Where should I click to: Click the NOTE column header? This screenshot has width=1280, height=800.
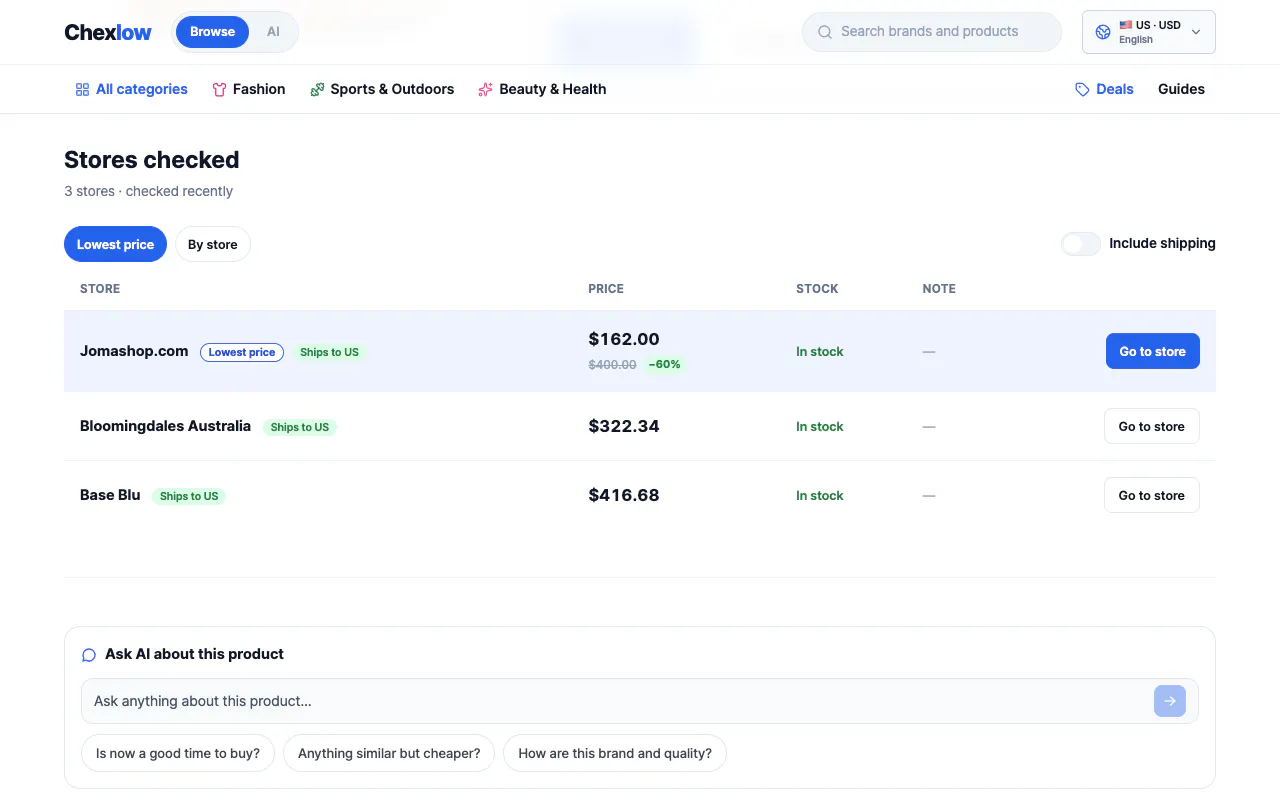(939, 289)
